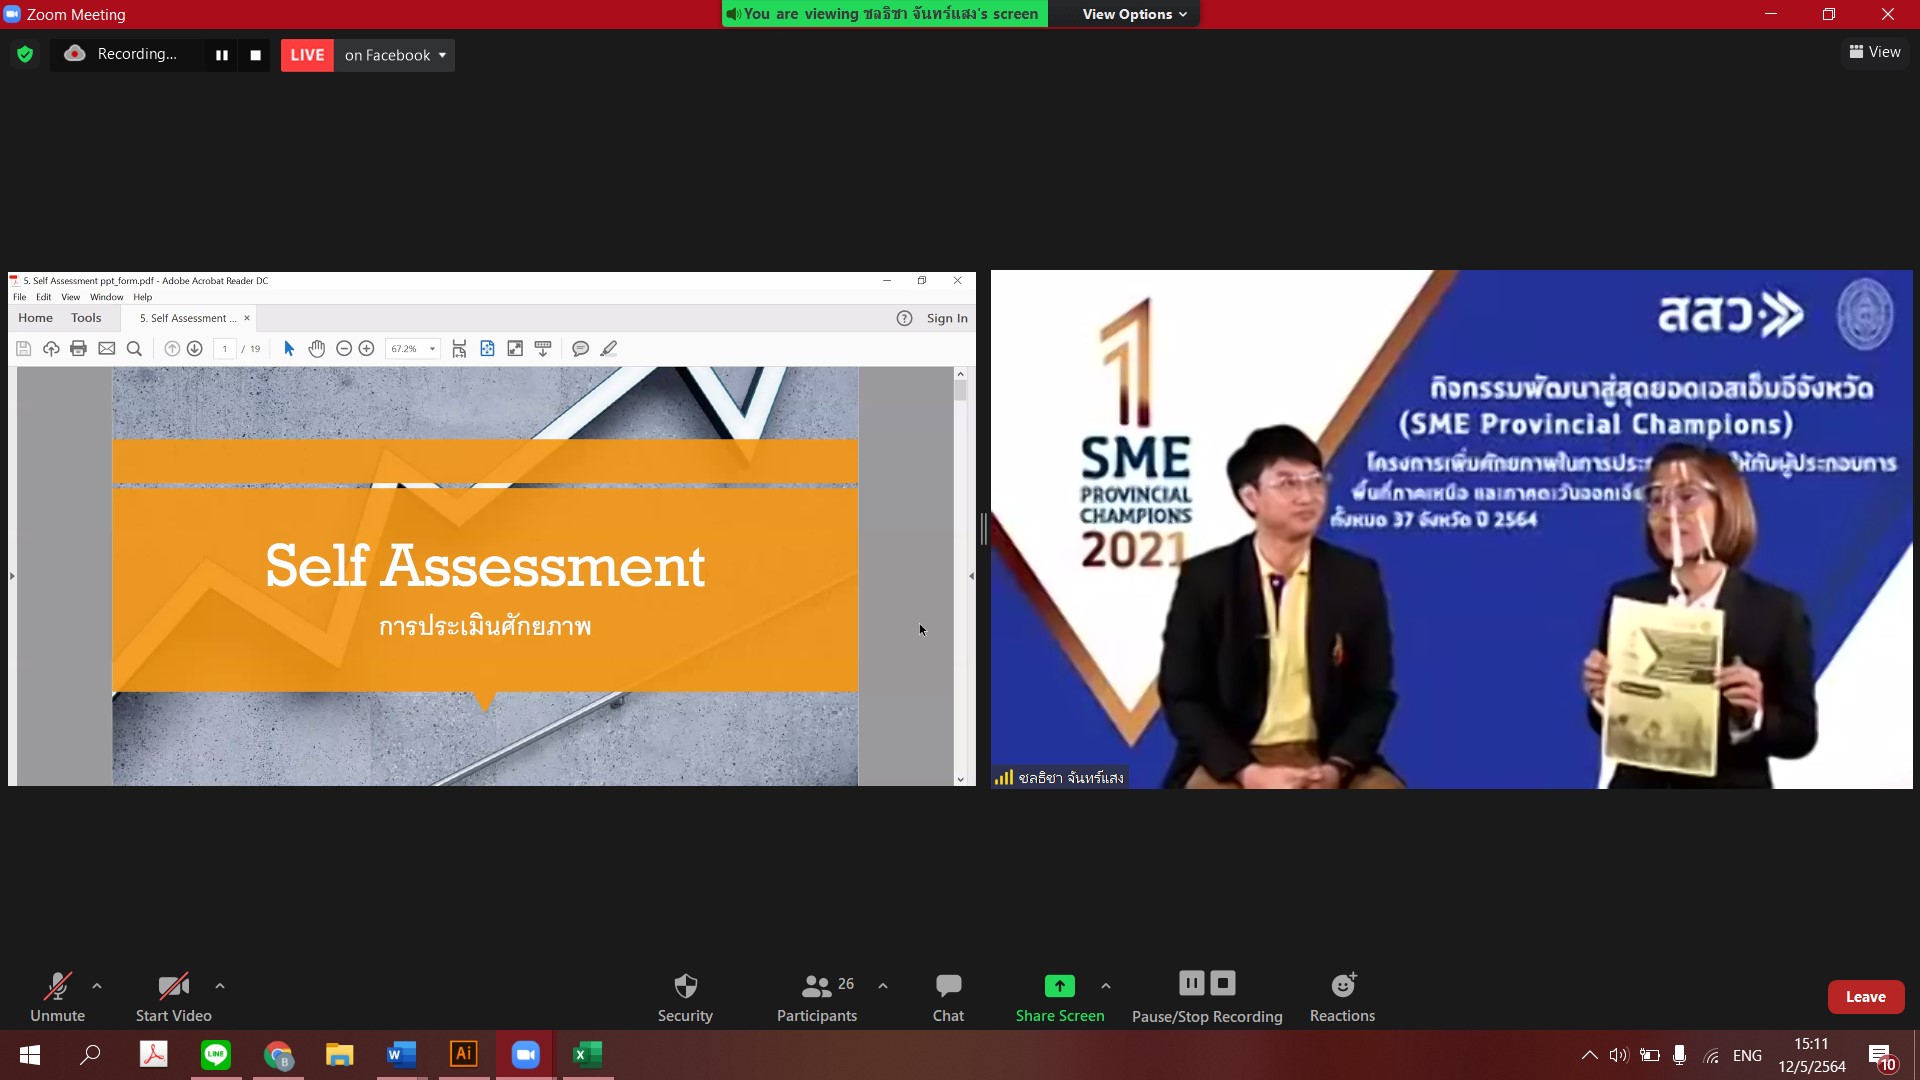The width and height of the screenshot is (1920, 1080).
Task: Expand audio options arrow next to Unmute
Action: [x=97, y=986]
